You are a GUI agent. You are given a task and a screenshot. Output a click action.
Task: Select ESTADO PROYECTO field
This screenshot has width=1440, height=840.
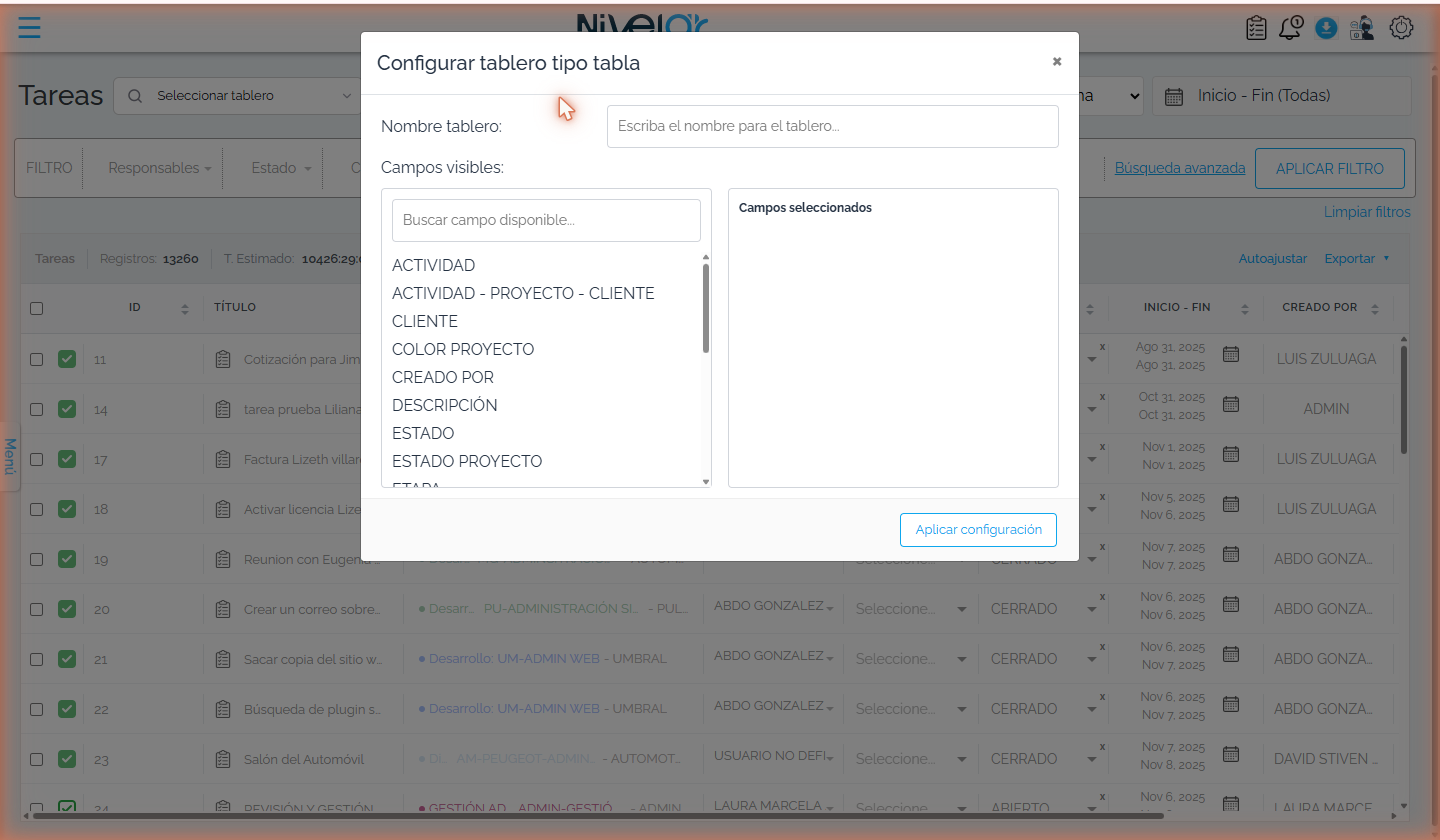tap(467, 461)
